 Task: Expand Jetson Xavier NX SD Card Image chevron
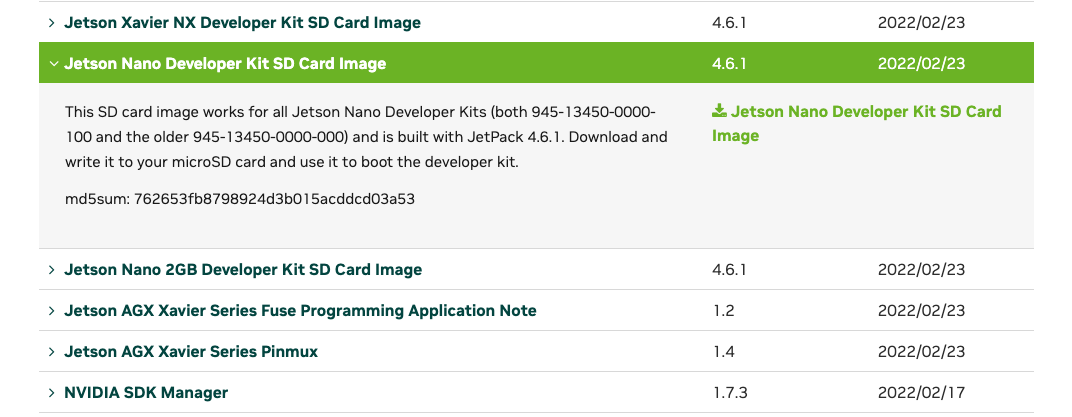pos(51,23)
